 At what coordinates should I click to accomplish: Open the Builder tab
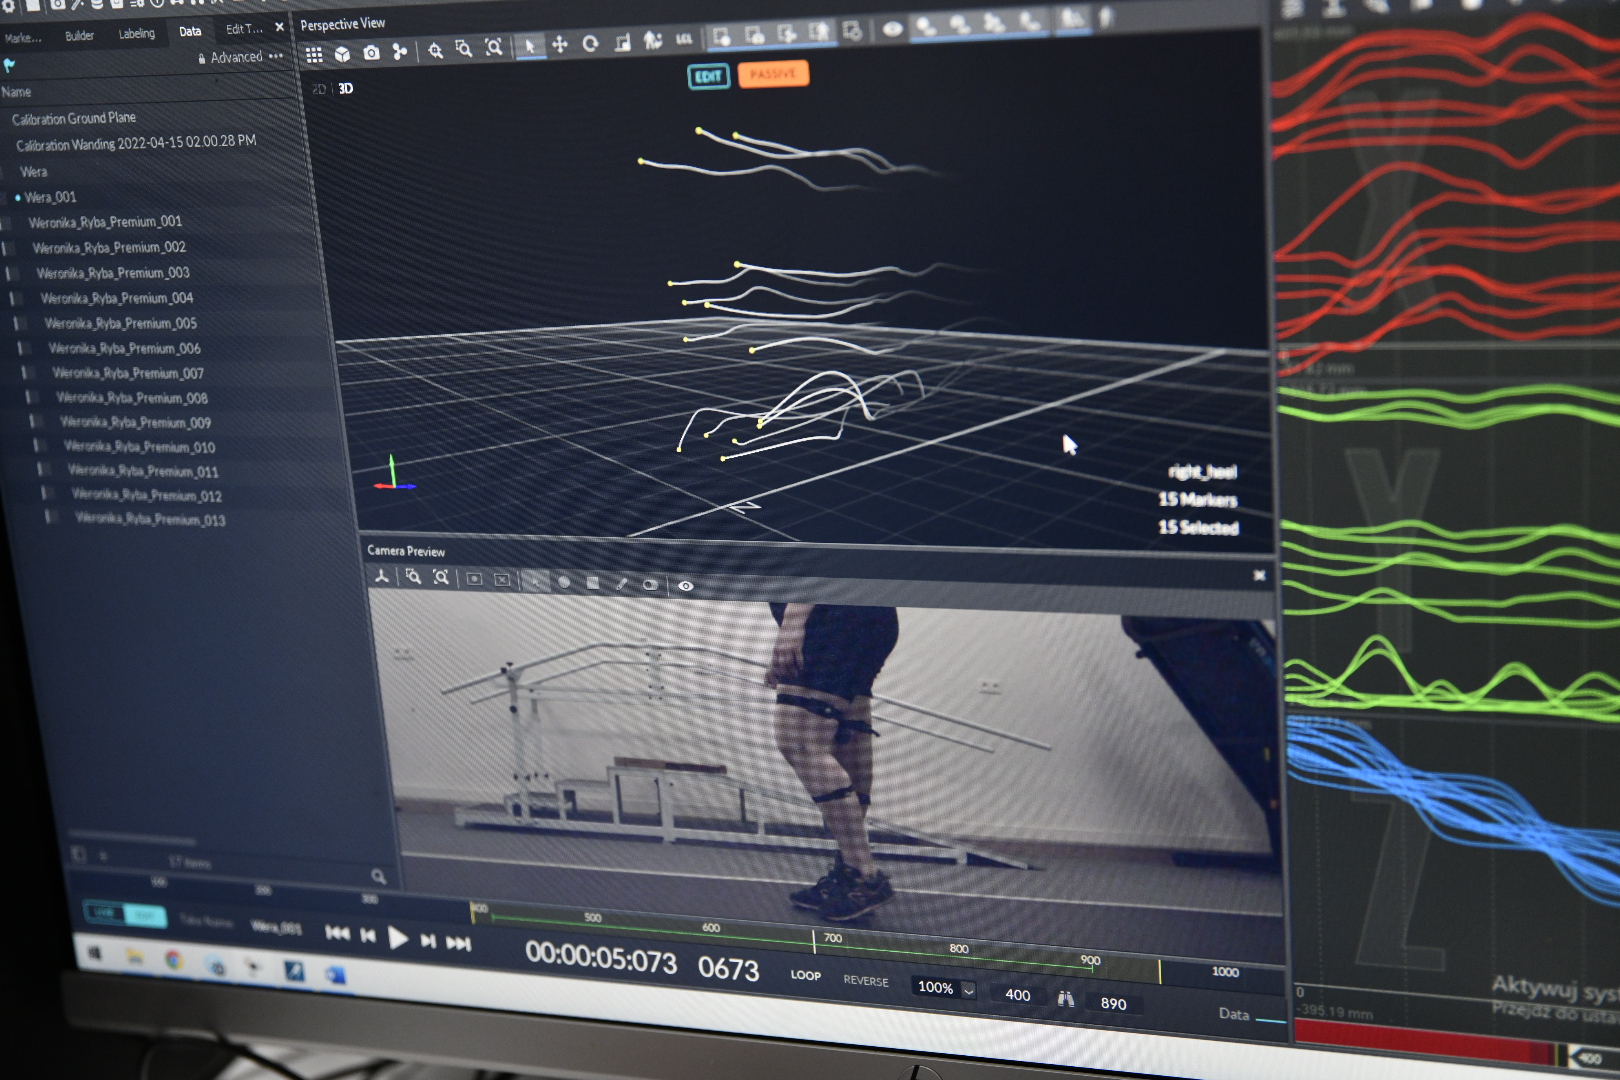pyautogui.click(x=80, y=36)
